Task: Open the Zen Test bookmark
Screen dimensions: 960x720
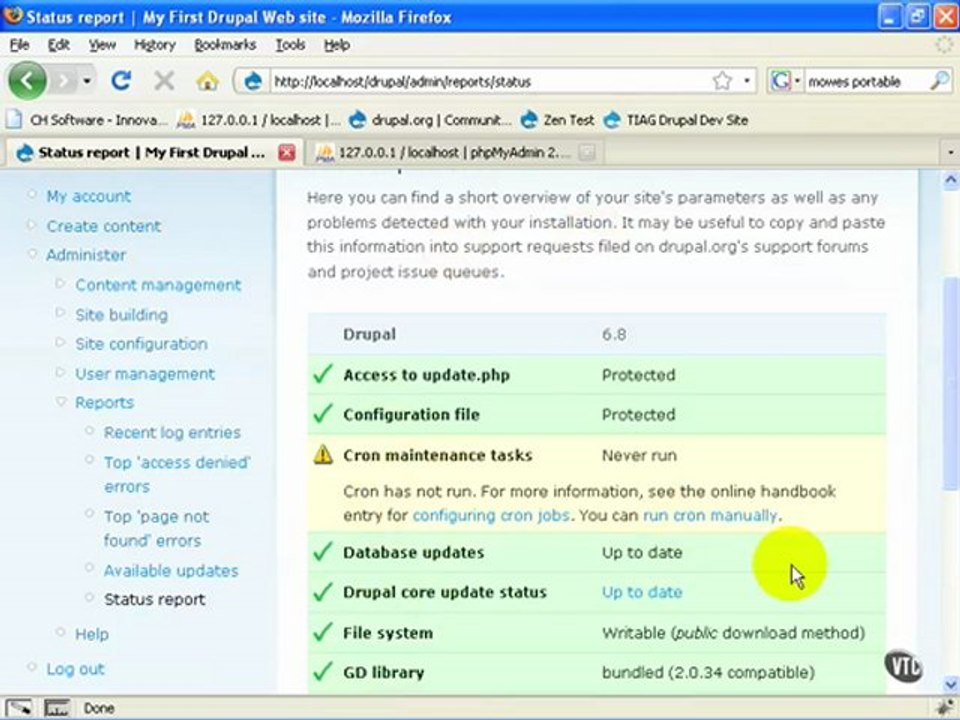Action: point(557,120)
